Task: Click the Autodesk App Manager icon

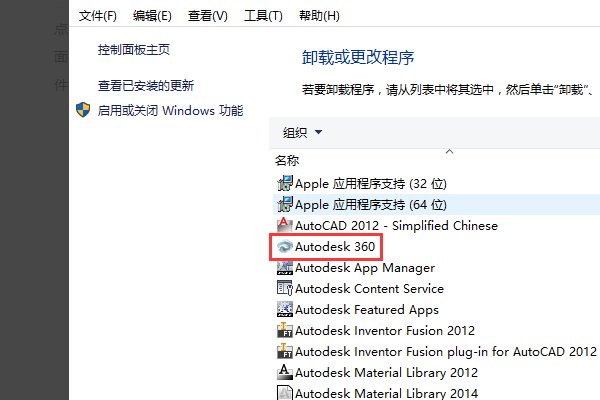Action: (x=285, y=268)
